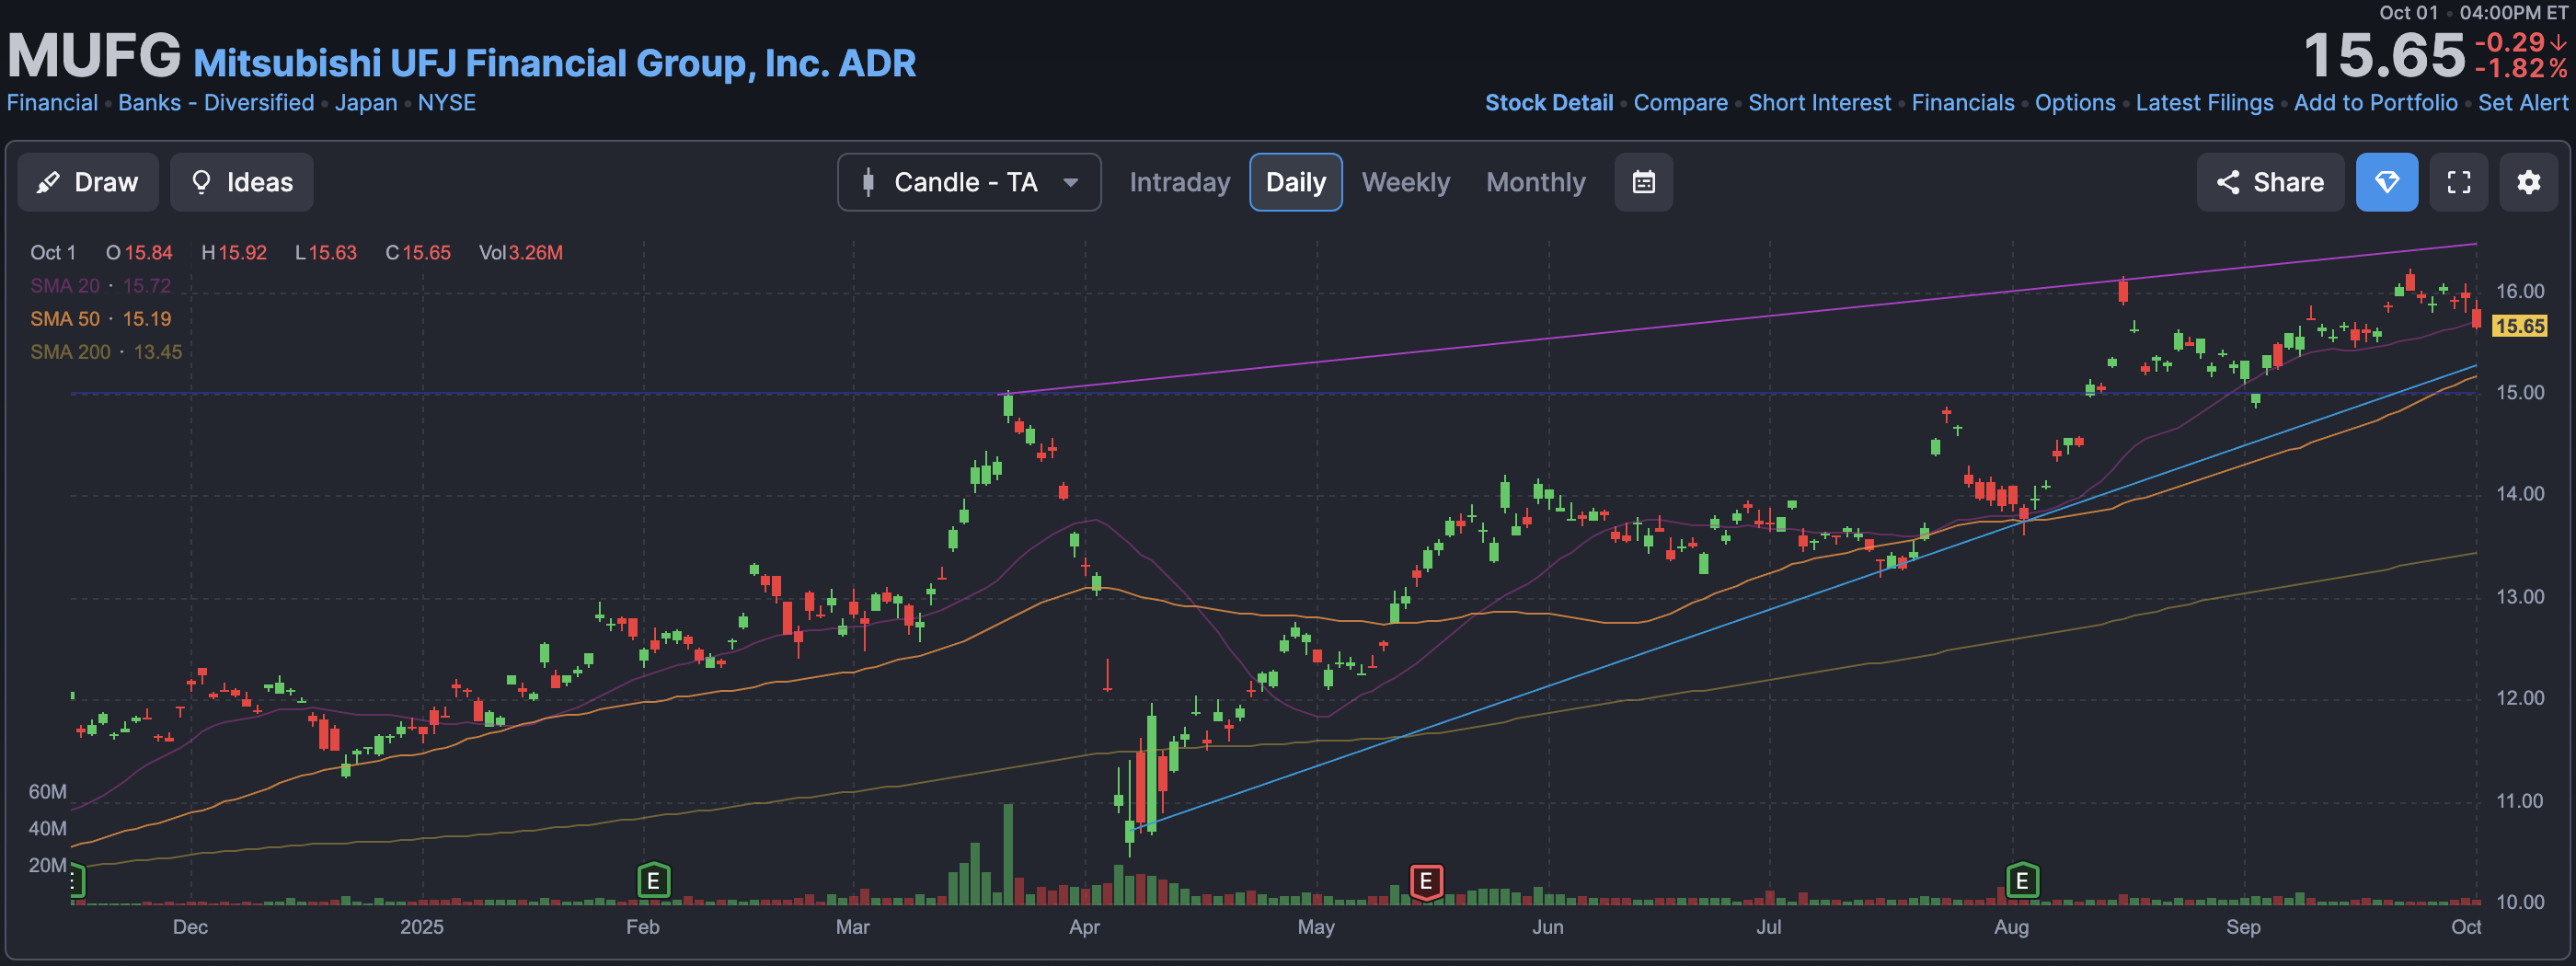
Task: Click the MUFG ticker symbol
Action: [x=94, y=55]
